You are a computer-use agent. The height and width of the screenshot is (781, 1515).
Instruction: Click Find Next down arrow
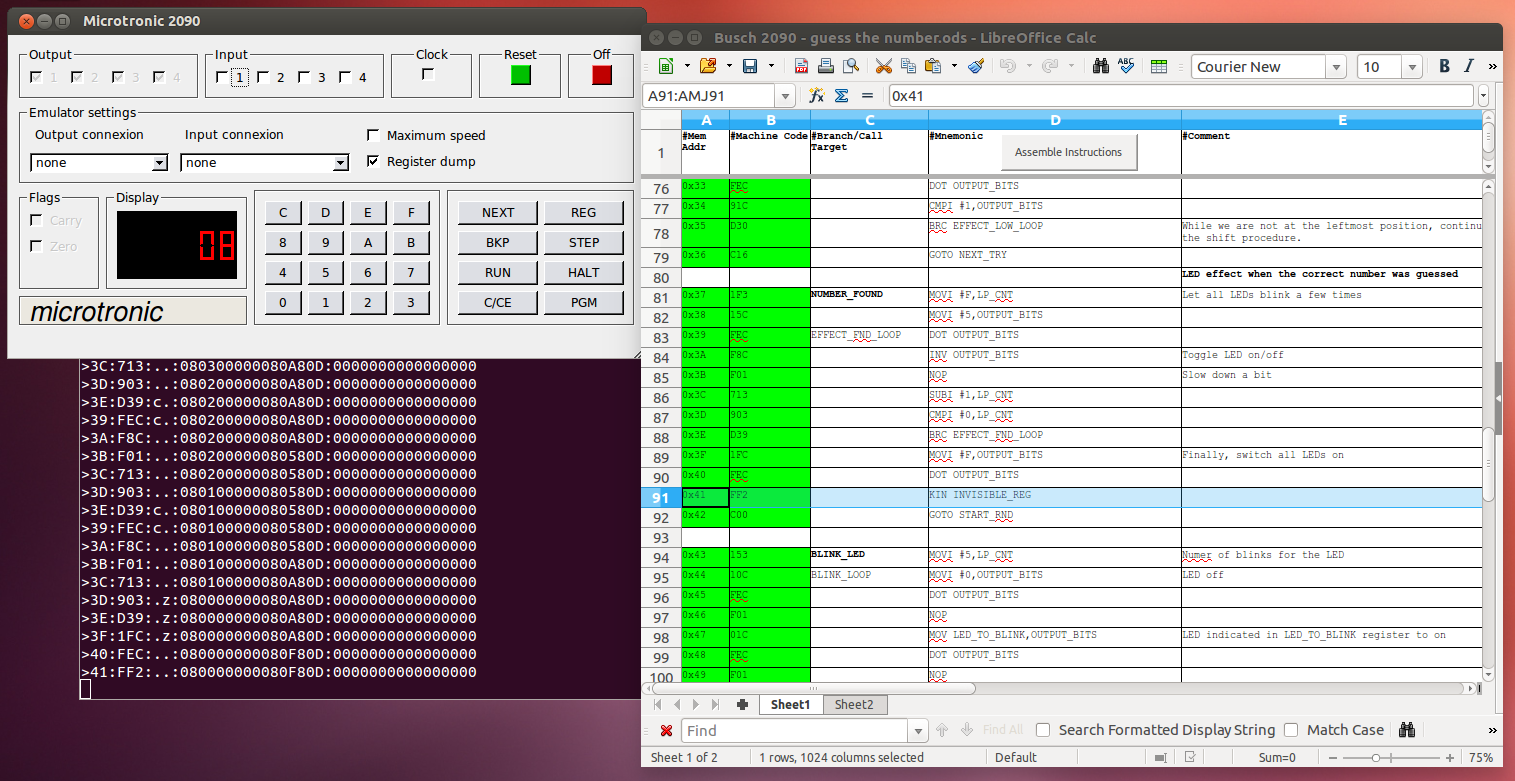point(966,730)
